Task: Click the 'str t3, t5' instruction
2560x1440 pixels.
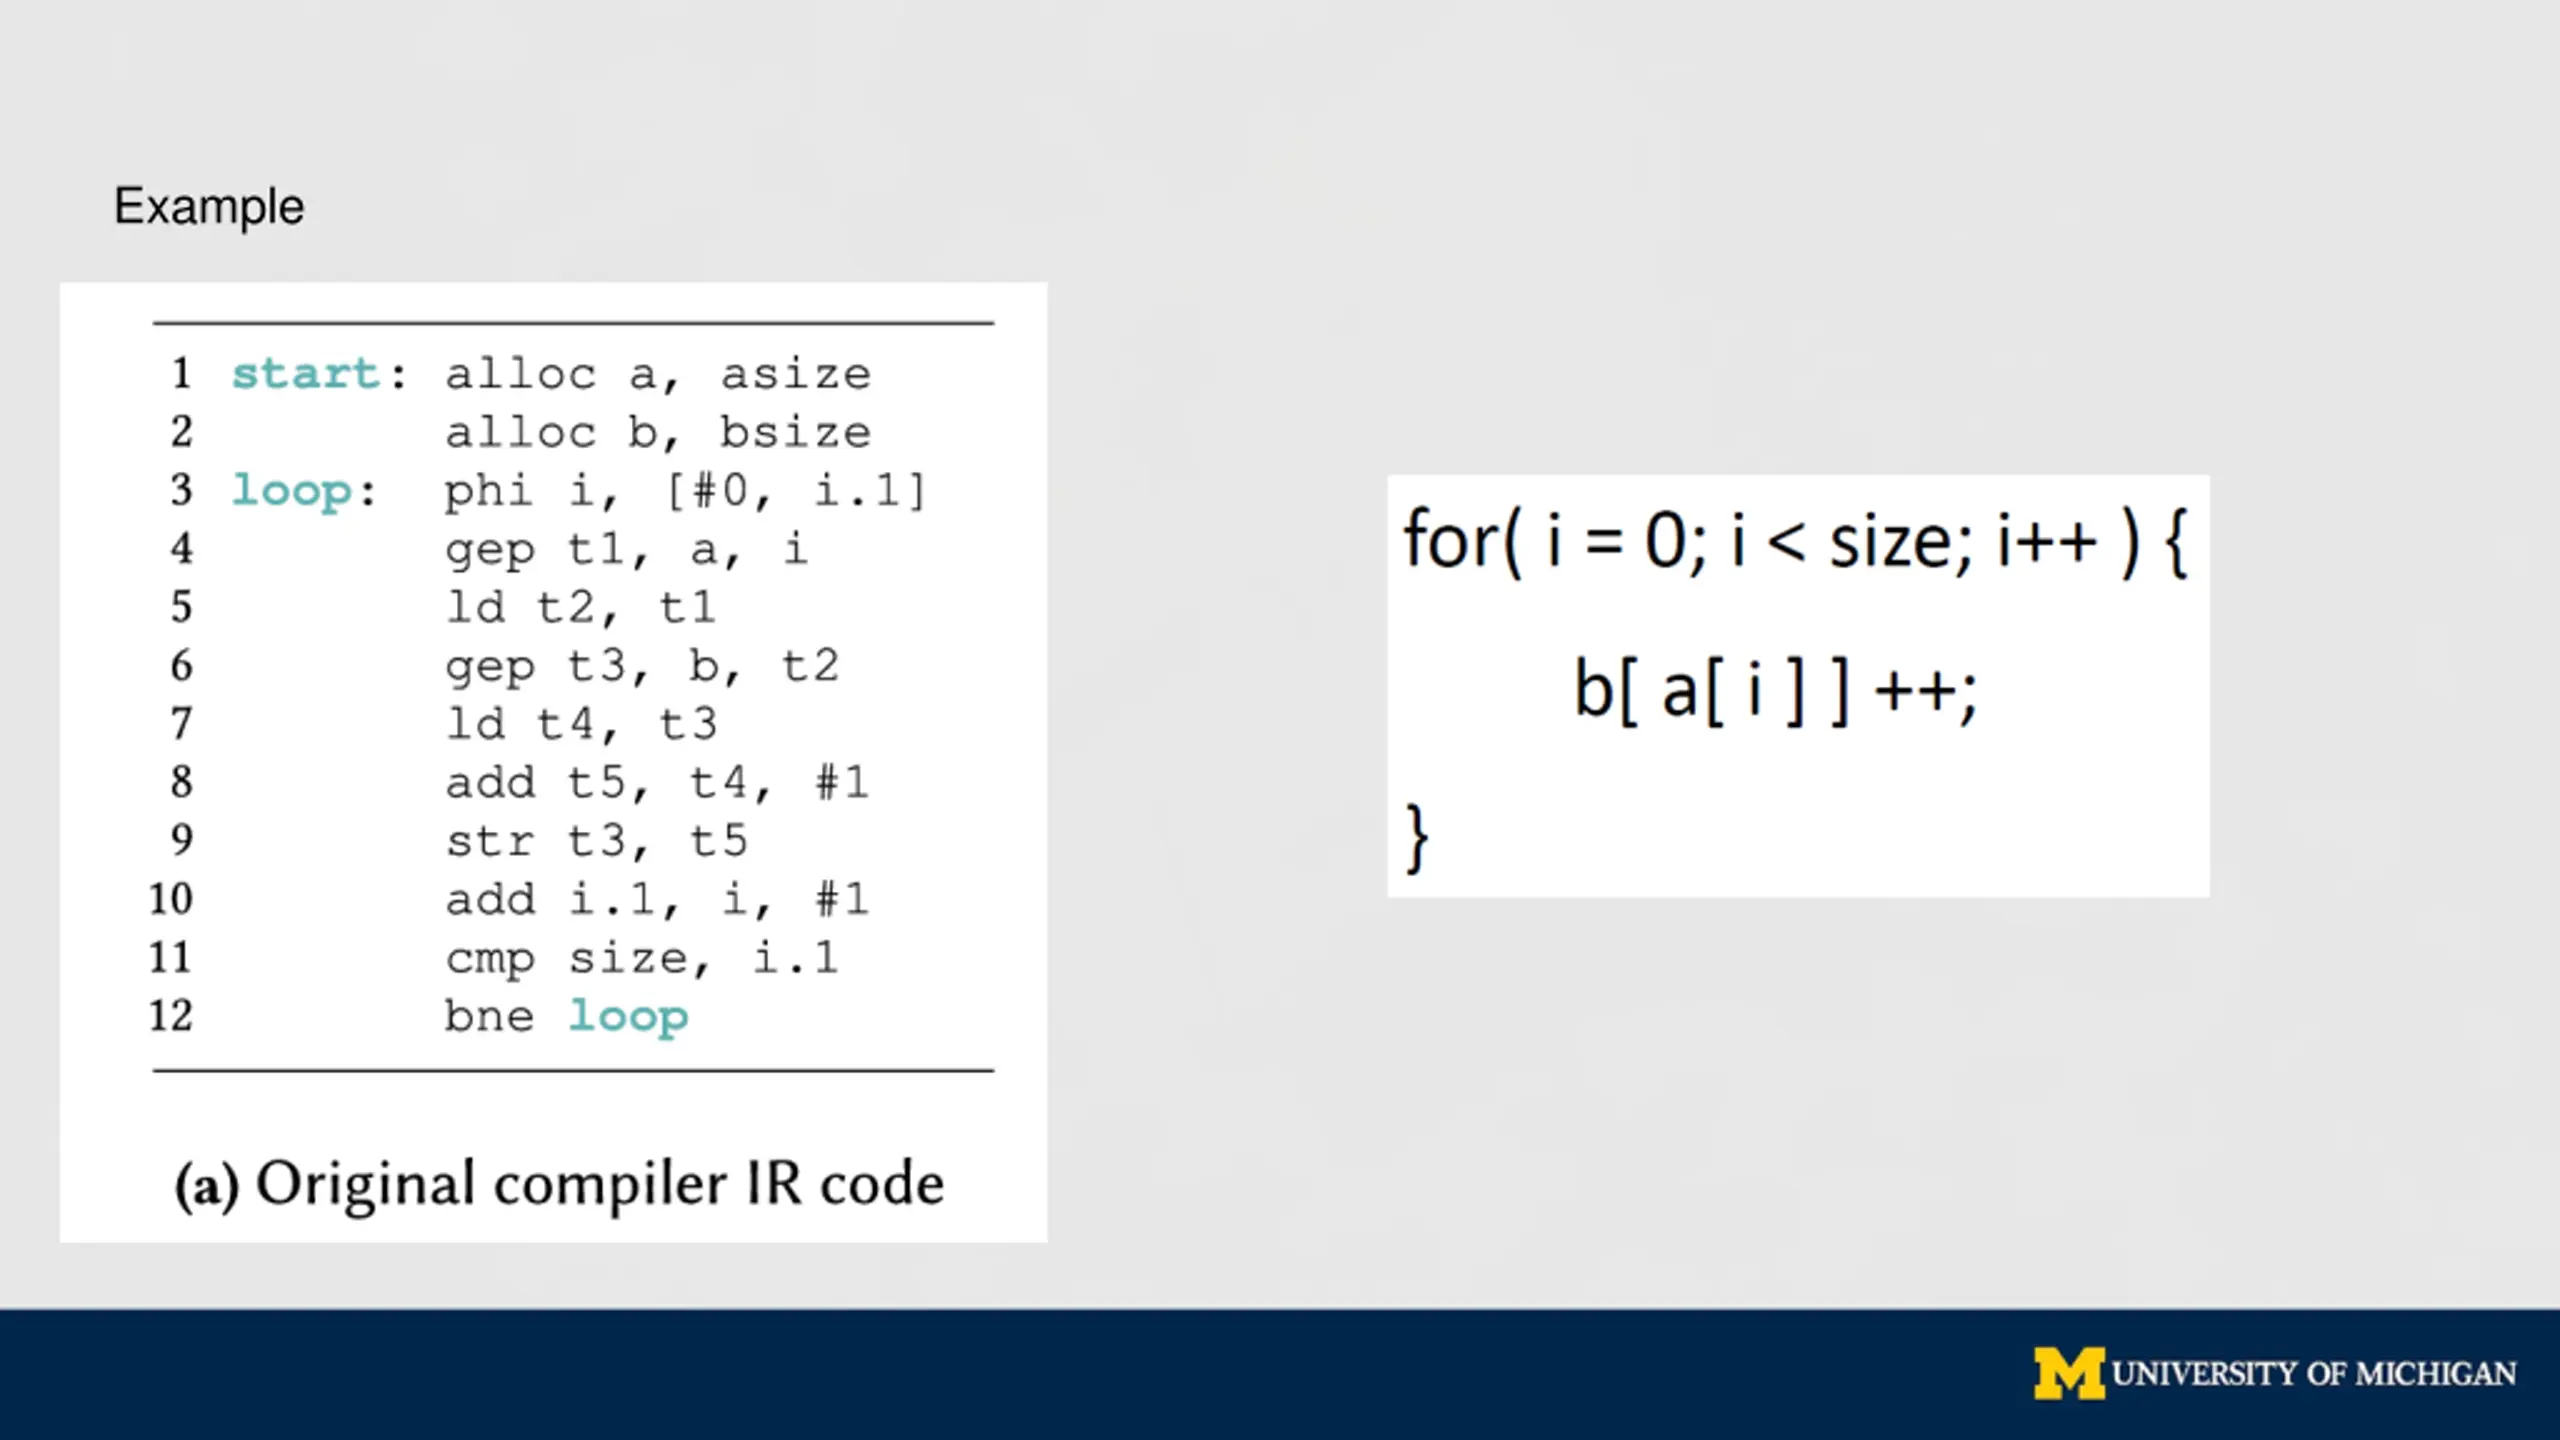Action: pyautogui.click(x=596, y=841)
